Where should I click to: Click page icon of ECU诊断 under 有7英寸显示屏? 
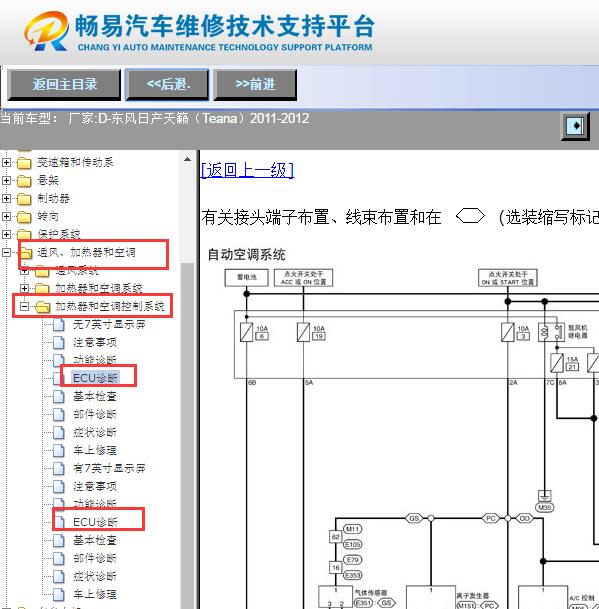[x=59, y=522]
